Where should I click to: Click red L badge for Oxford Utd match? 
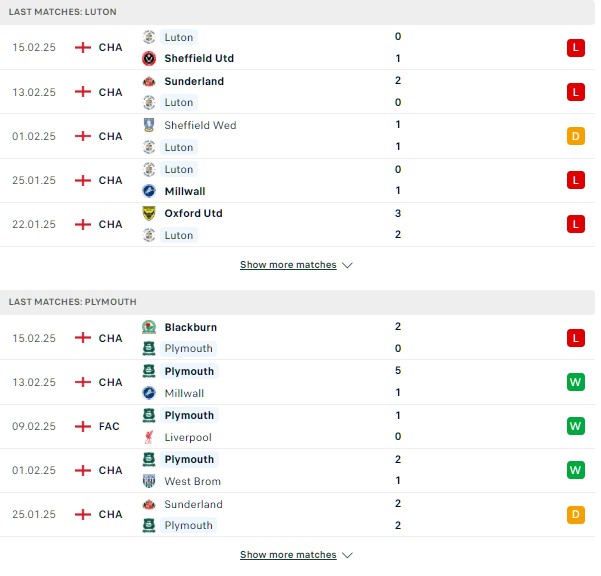576,224
